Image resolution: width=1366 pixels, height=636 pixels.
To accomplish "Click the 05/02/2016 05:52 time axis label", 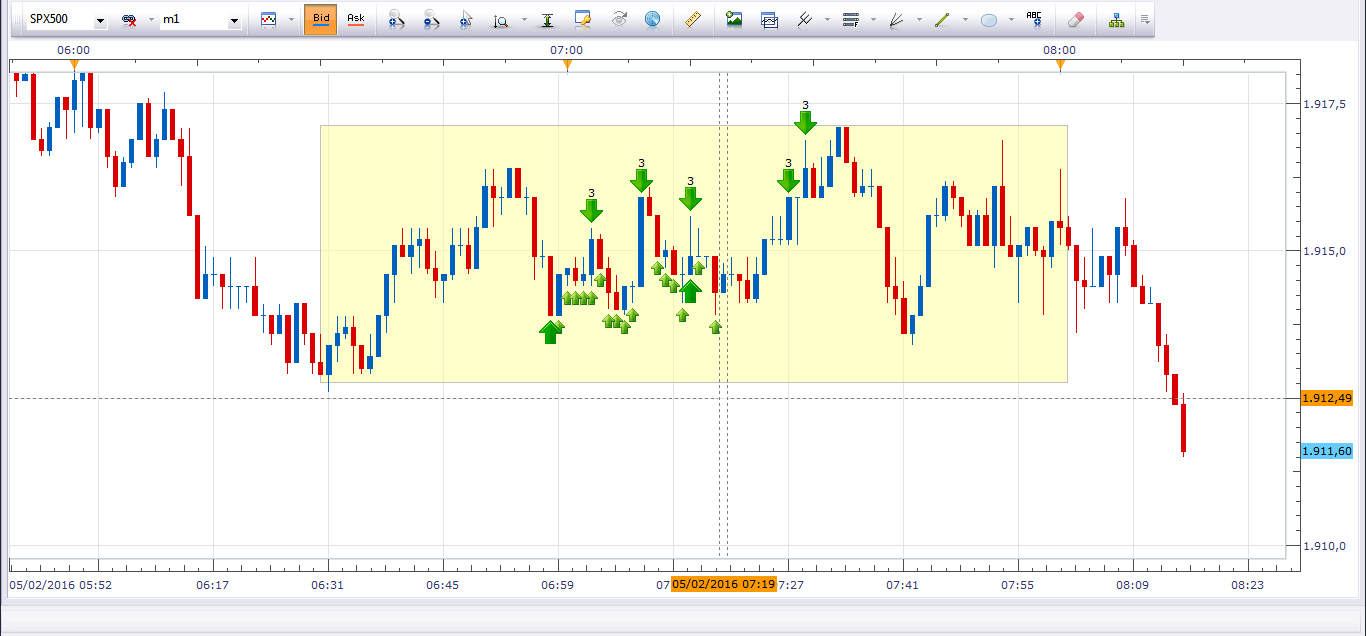I will [x=60, y=585].
